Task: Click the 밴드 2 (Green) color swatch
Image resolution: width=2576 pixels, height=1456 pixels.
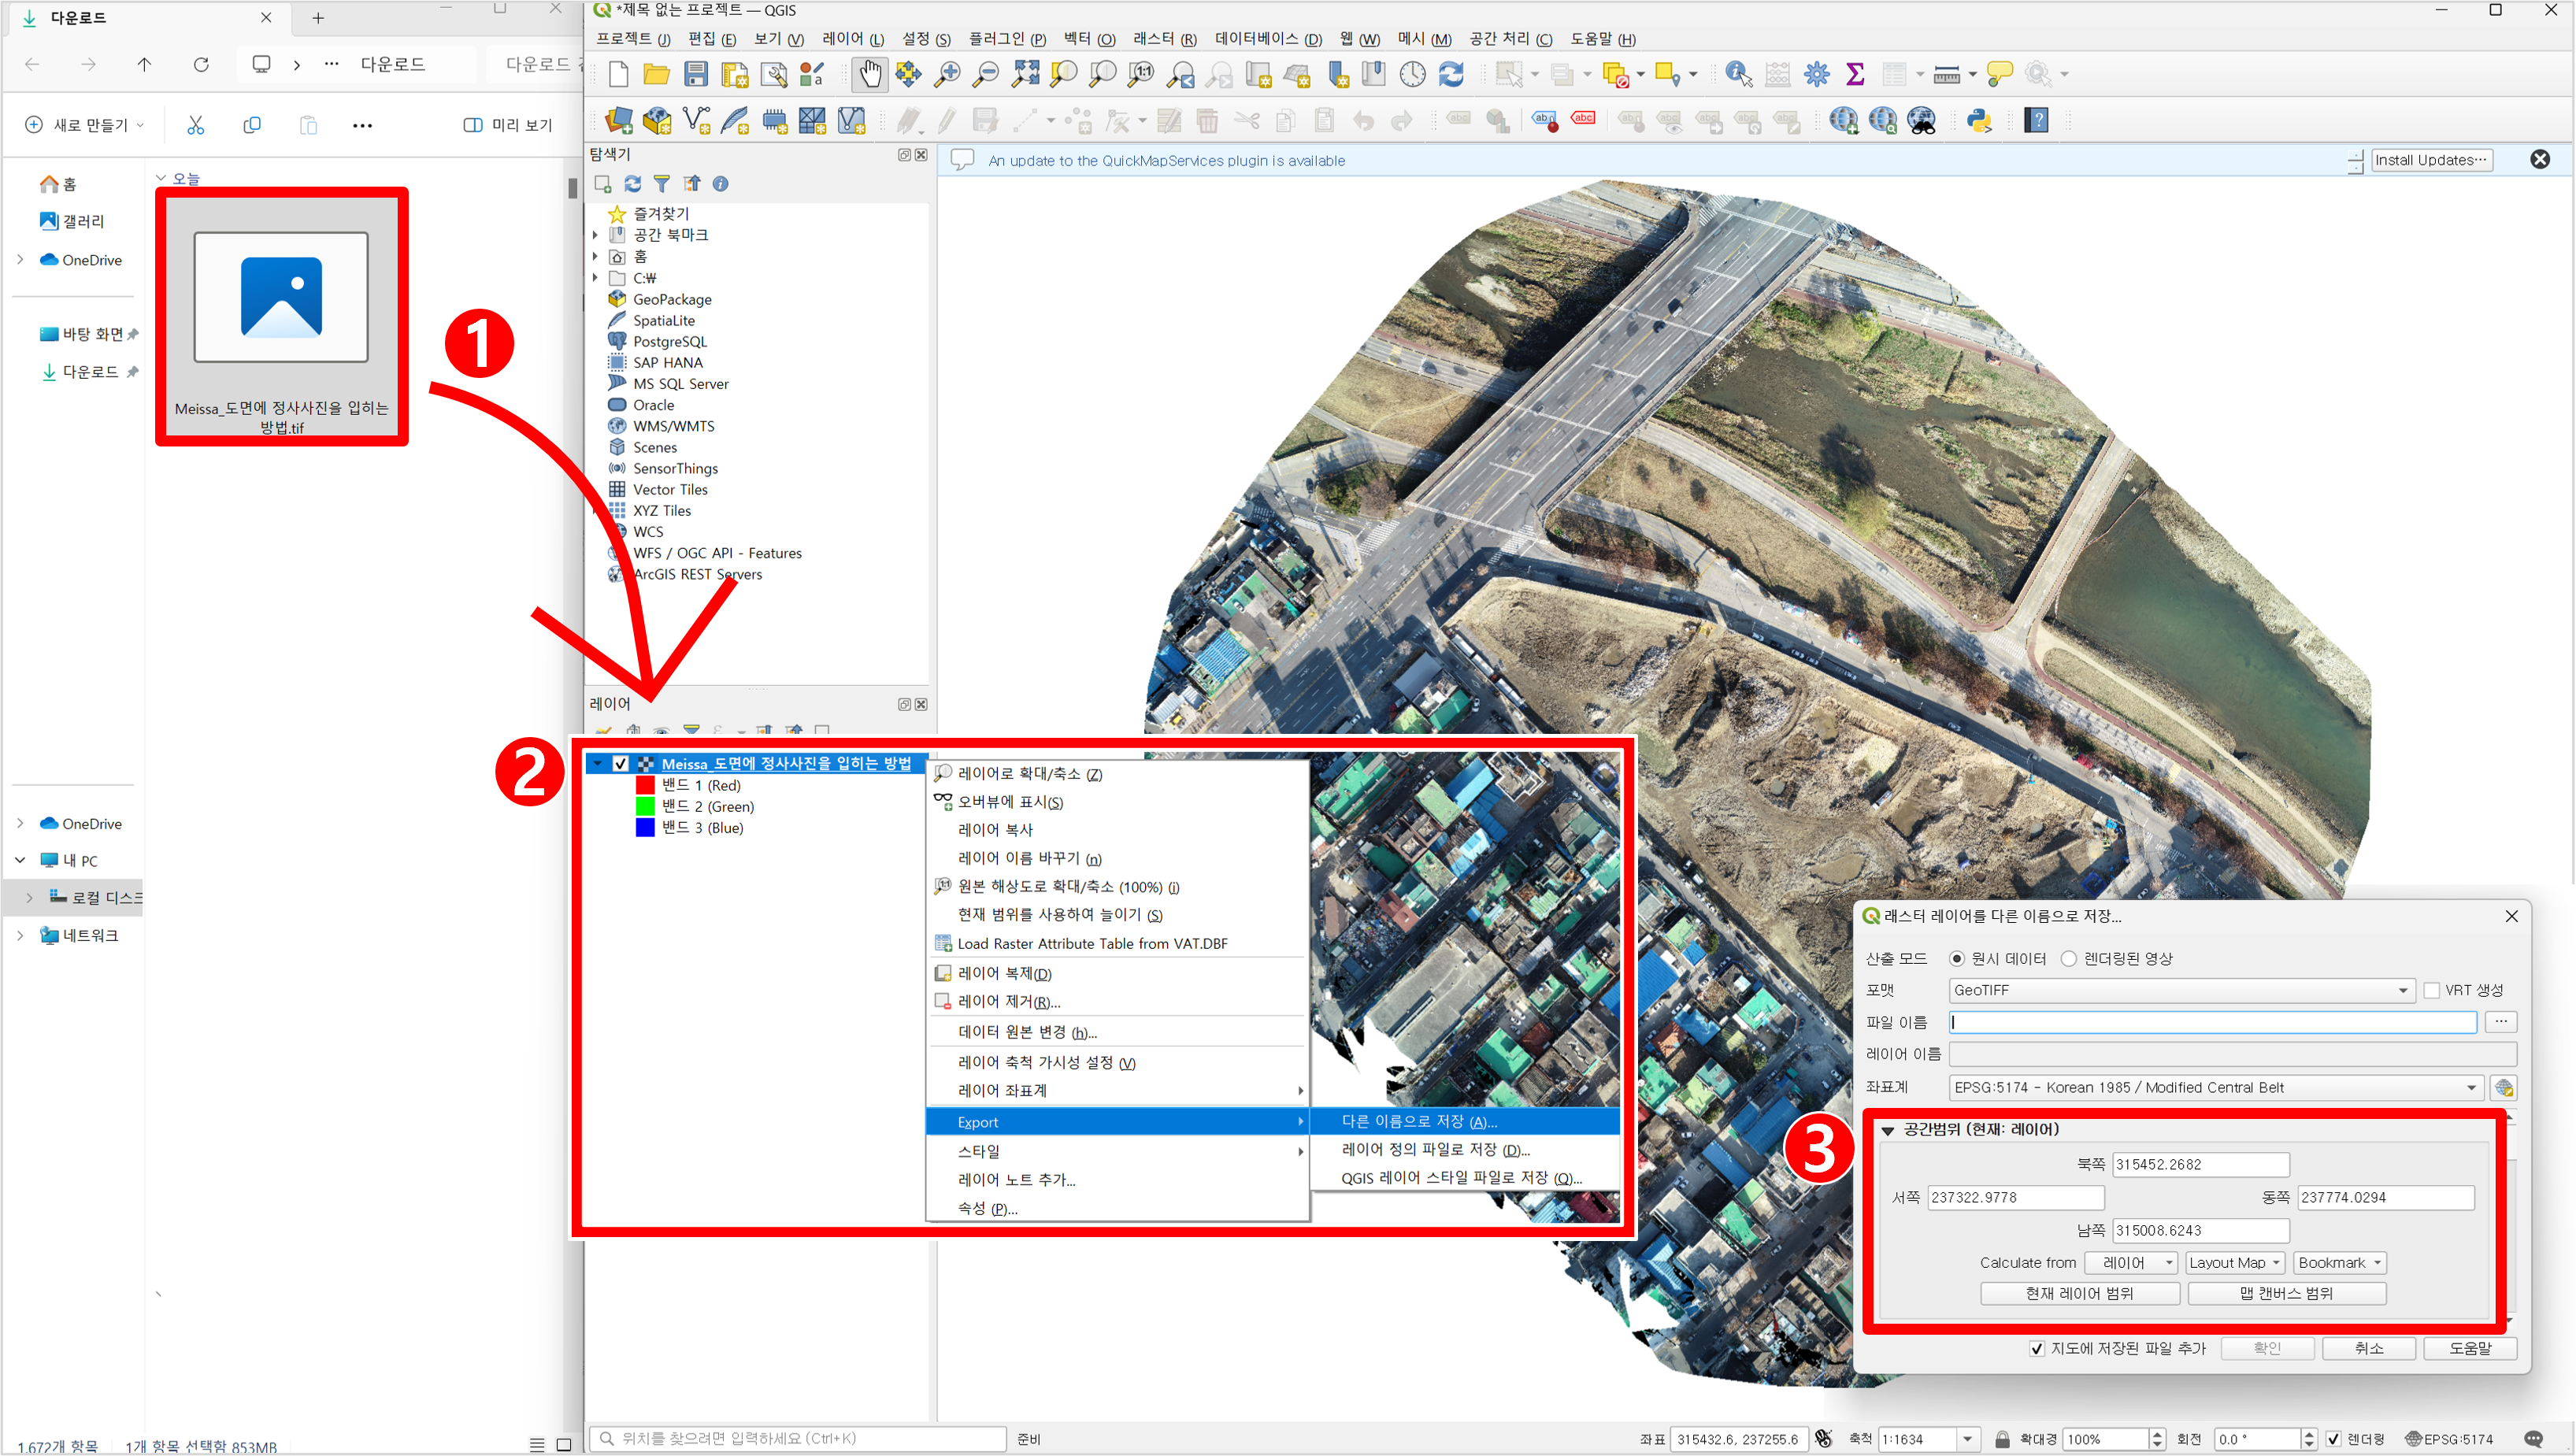Action: [645, 807]
